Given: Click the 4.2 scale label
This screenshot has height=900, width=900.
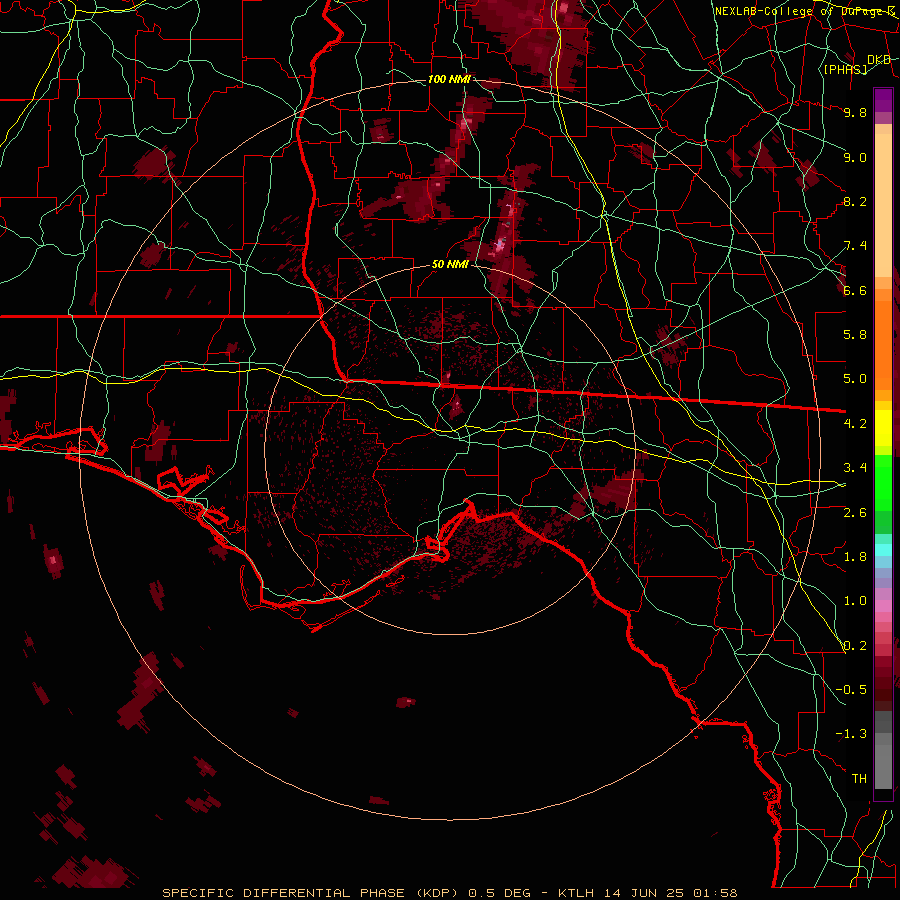Looking at the screenshot, I should 855,424.
